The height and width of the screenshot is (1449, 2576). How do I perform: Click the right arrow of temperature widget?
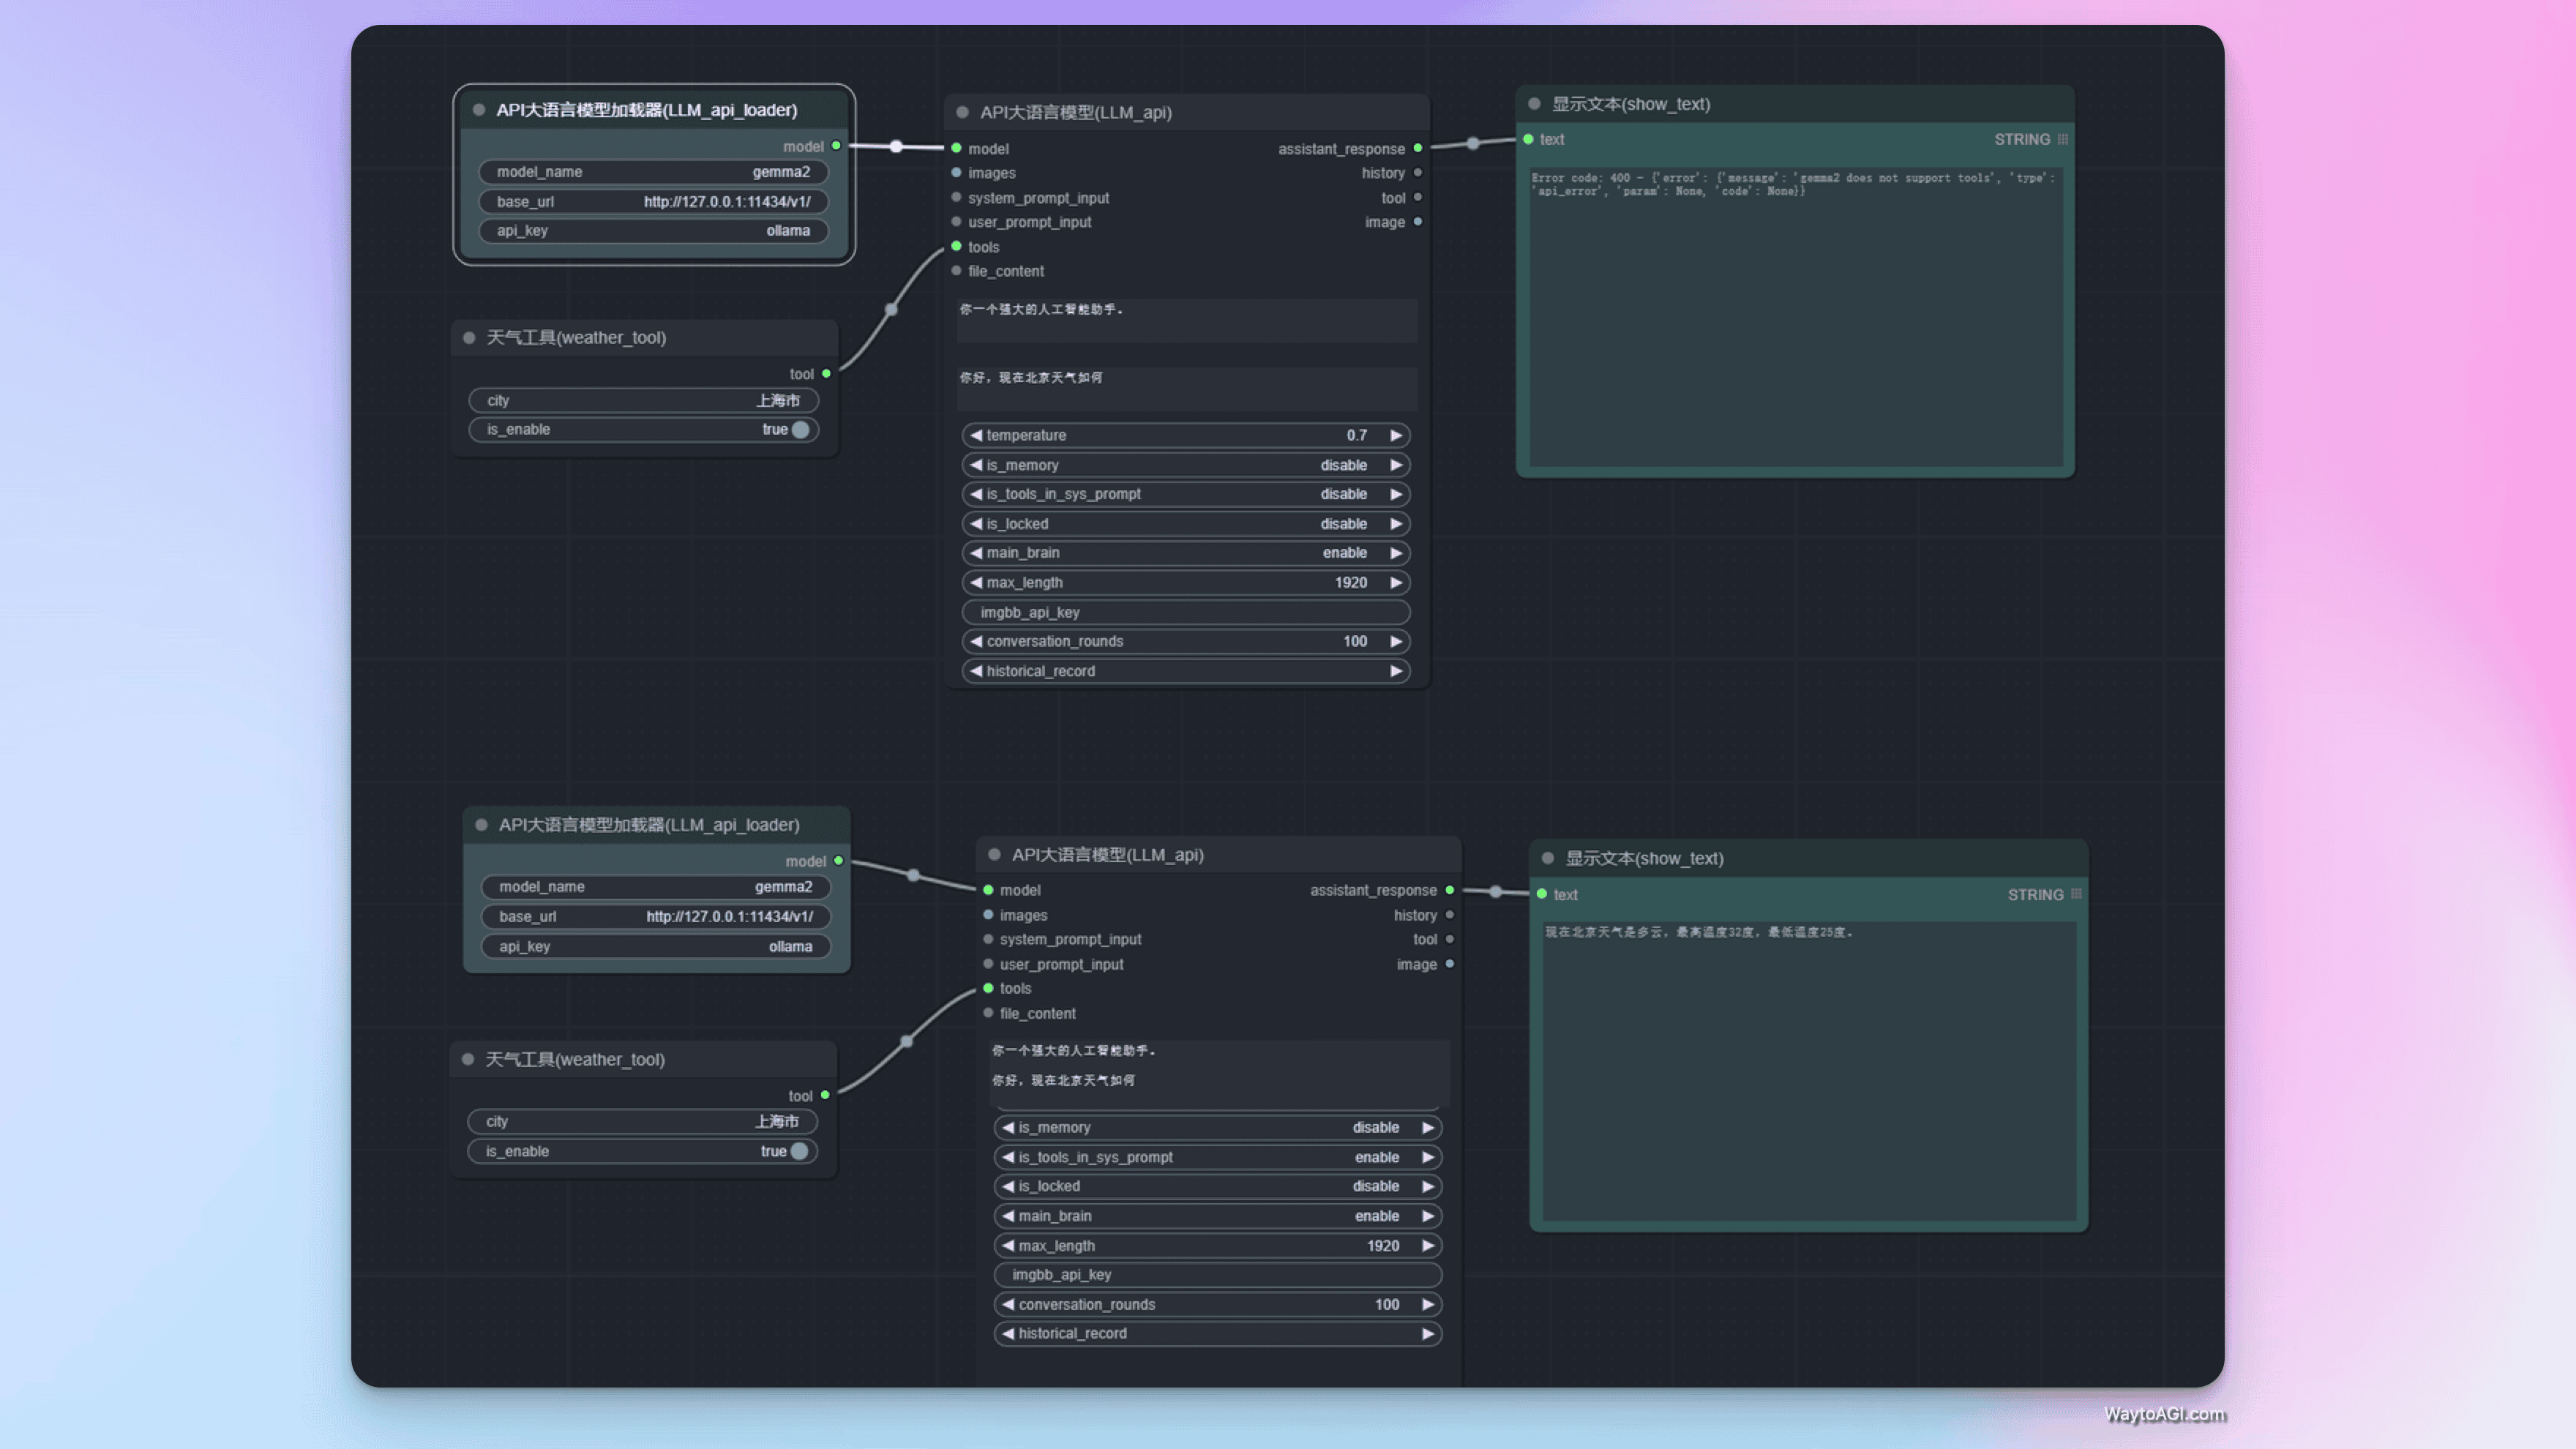[x=1396, y=435]
